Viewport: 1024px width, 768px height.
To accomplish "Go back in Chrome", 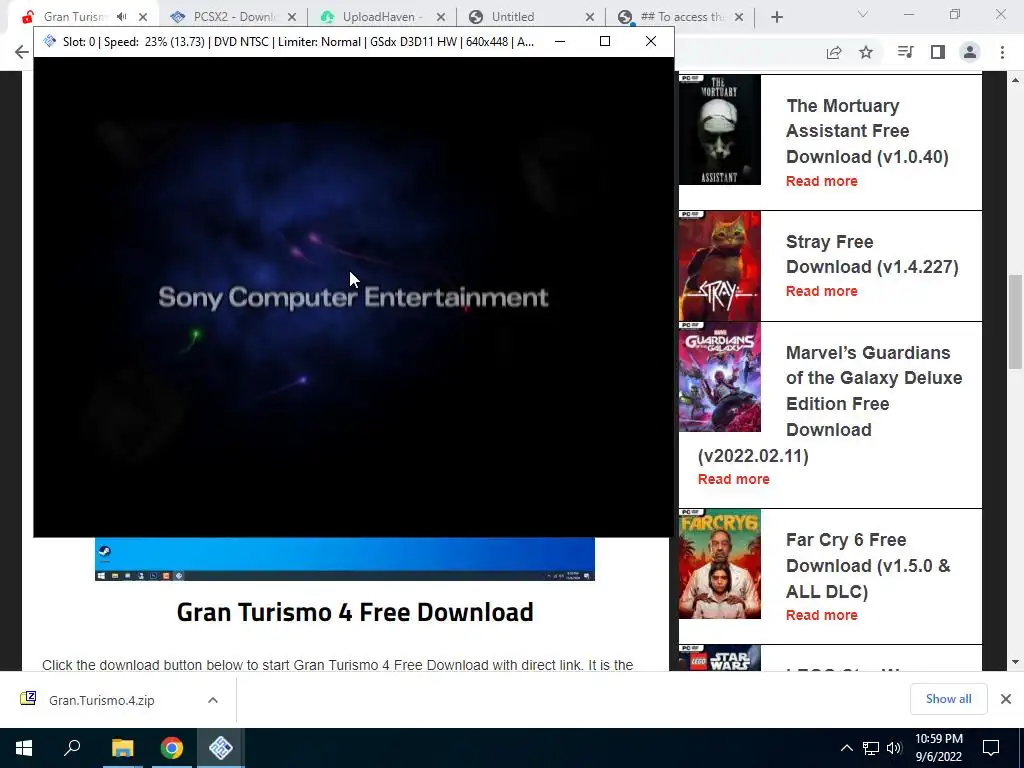I will [x=22, y=52].
